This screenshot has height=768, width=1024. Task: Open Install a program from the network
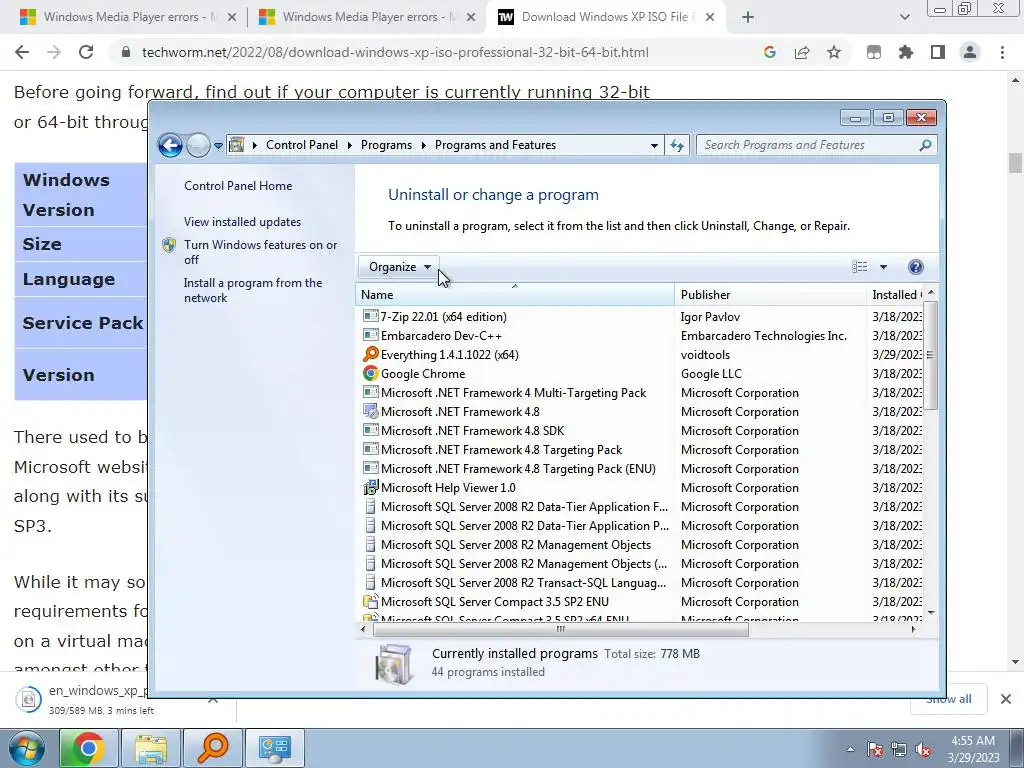click(x=253, y=290)
